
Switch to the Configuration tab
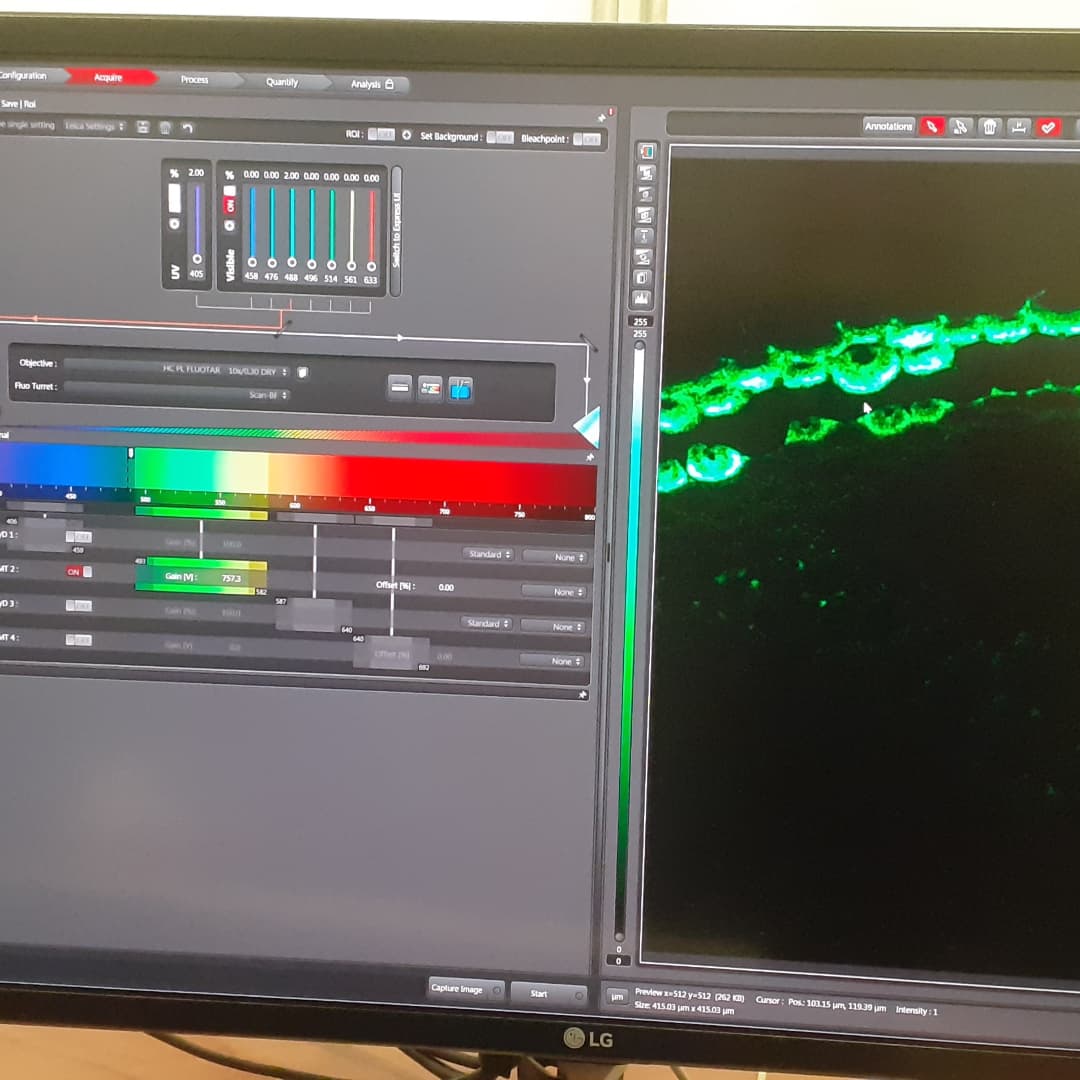coord(28,75)
